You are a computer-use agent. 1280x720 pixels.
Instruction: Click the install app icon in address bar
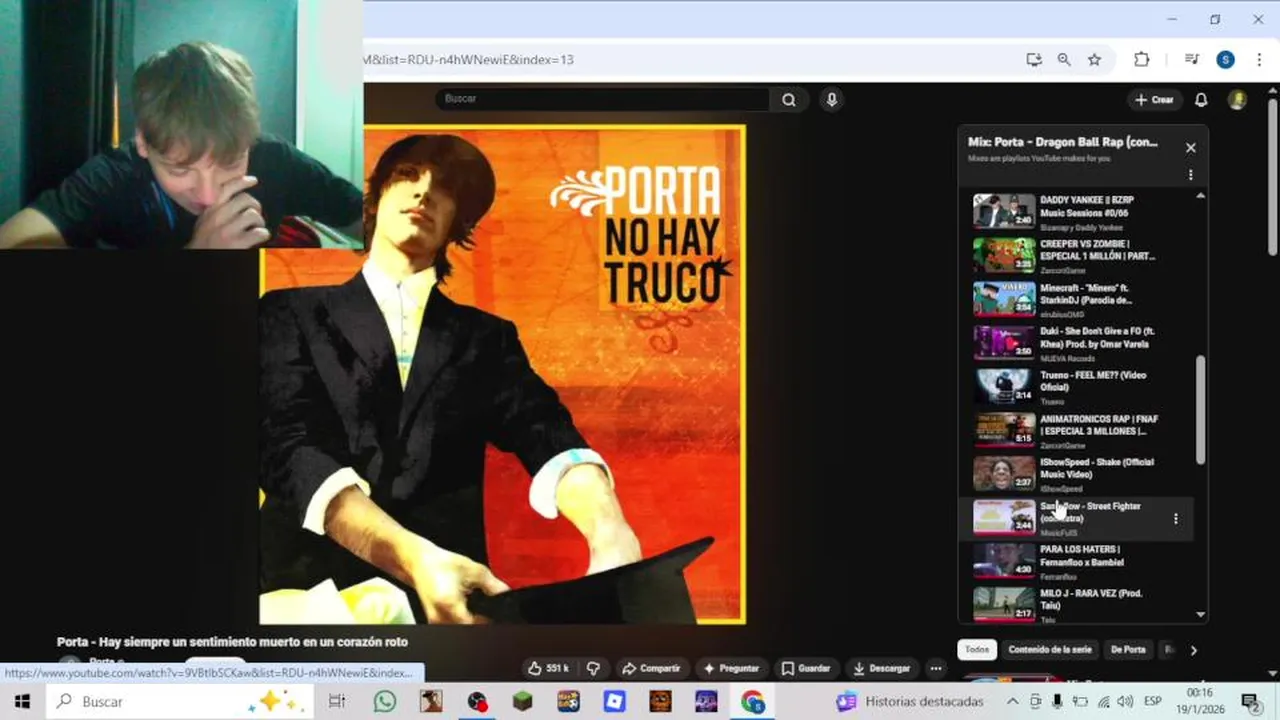[1034, 60]
